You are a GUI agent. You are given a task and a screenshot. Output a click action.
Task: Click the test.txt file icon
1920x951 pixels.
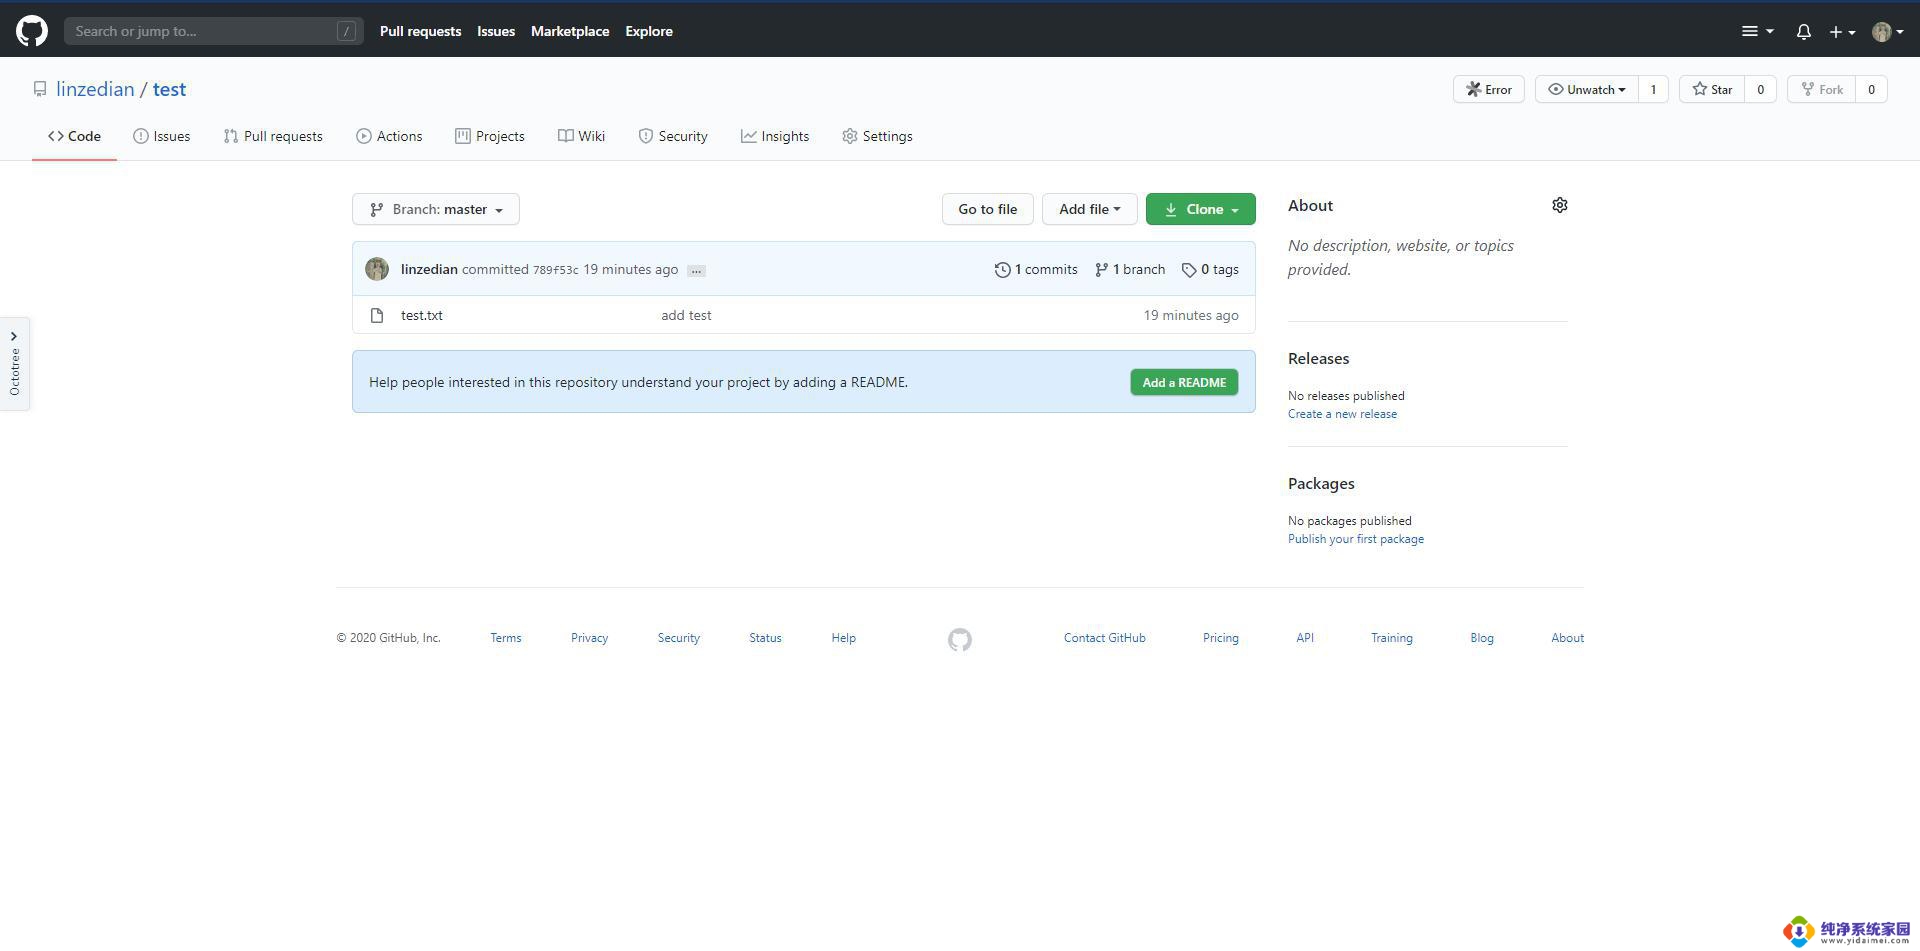tap(377, 315)
